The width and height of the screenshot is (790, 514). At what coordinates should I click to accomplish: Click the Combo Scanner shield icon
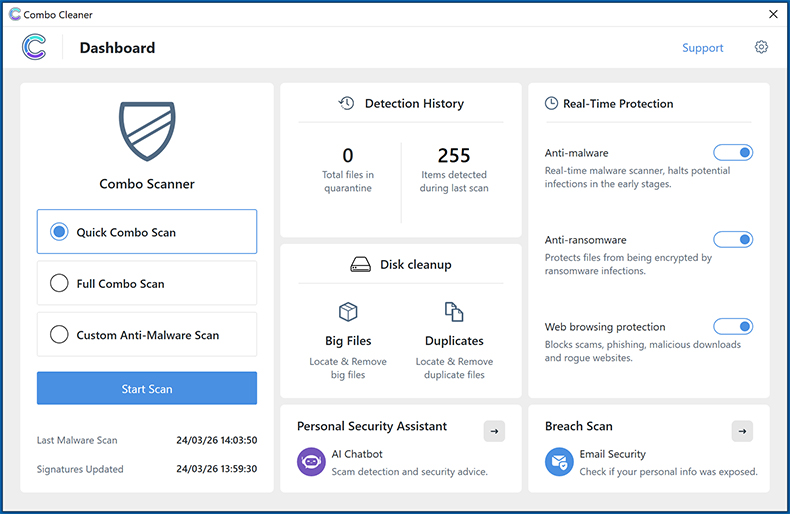[147, 131]
